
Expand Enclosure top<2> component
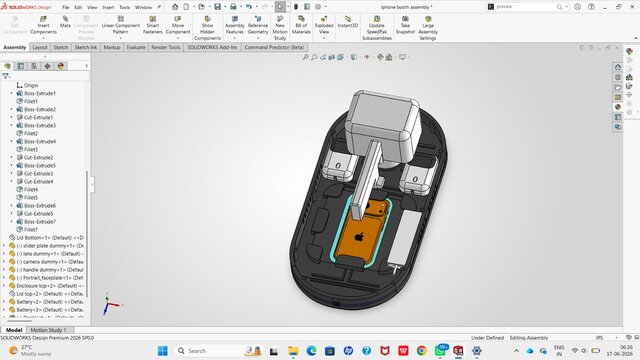pyautogui.click(x=4, y=286)
